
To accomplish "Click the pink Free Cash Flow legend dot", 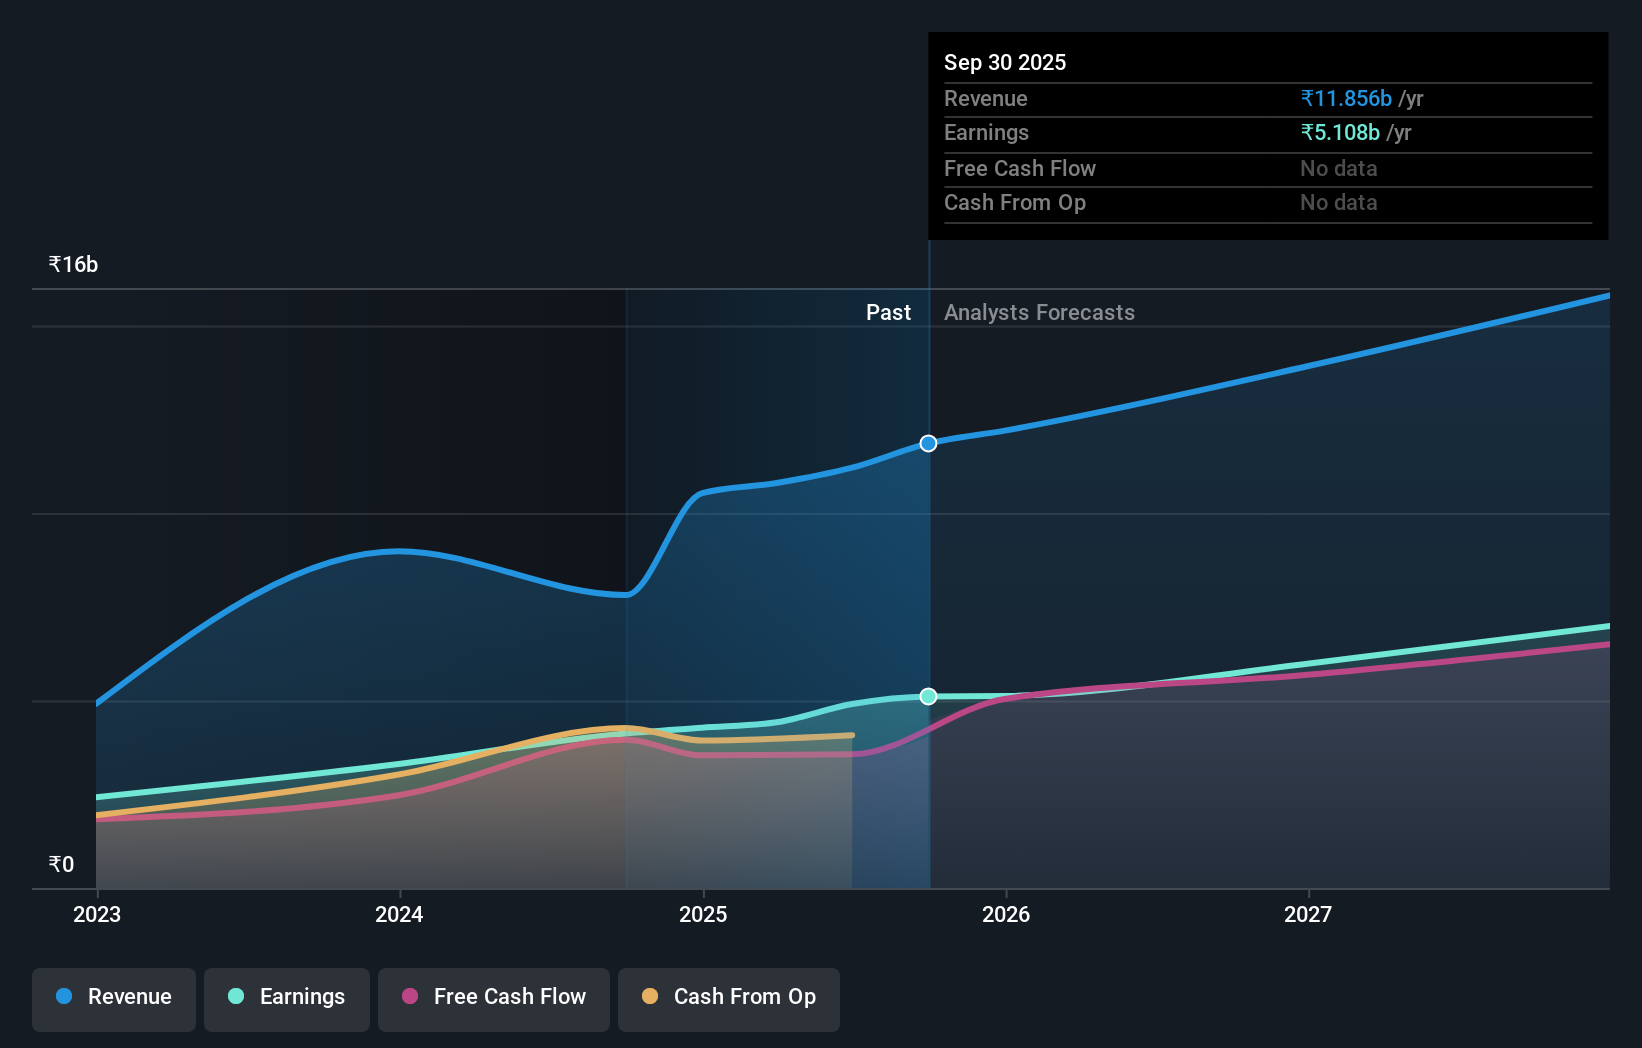I will click(412, 997).
